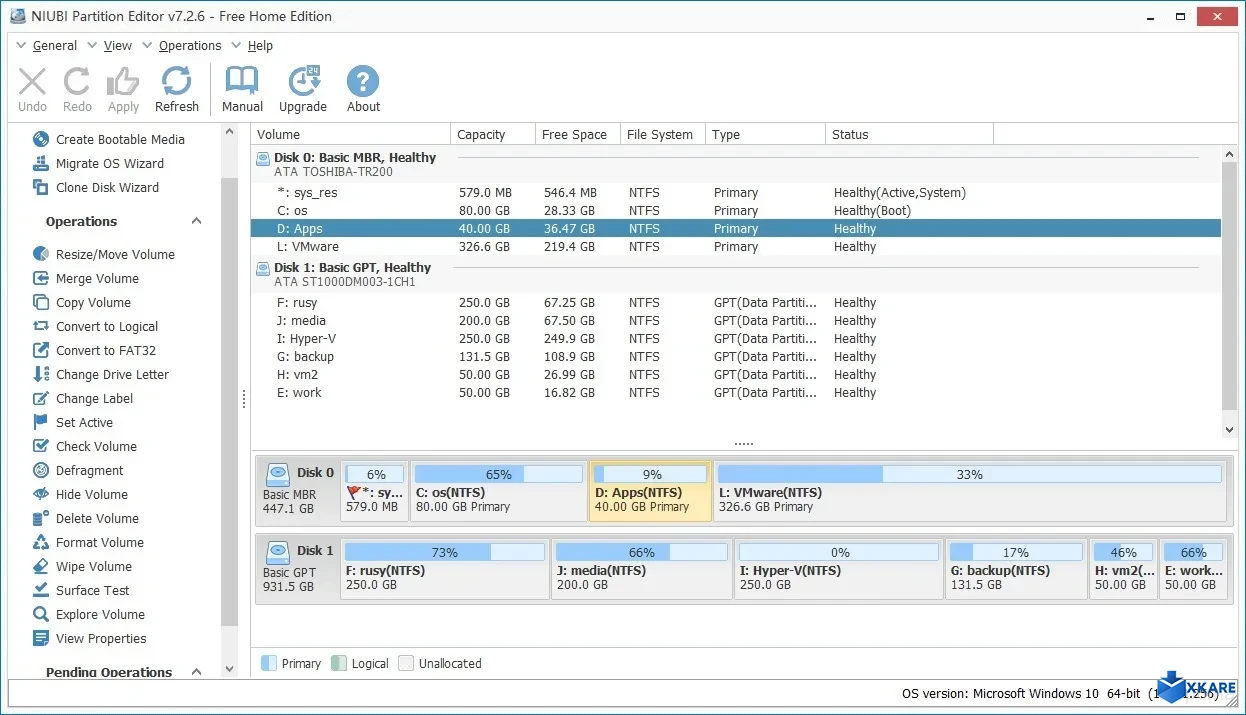Select Disk 1 Basic GPT list header
Image resolution: width=1246 pixels, height=715 pixels.
click(x=736, y=274)
